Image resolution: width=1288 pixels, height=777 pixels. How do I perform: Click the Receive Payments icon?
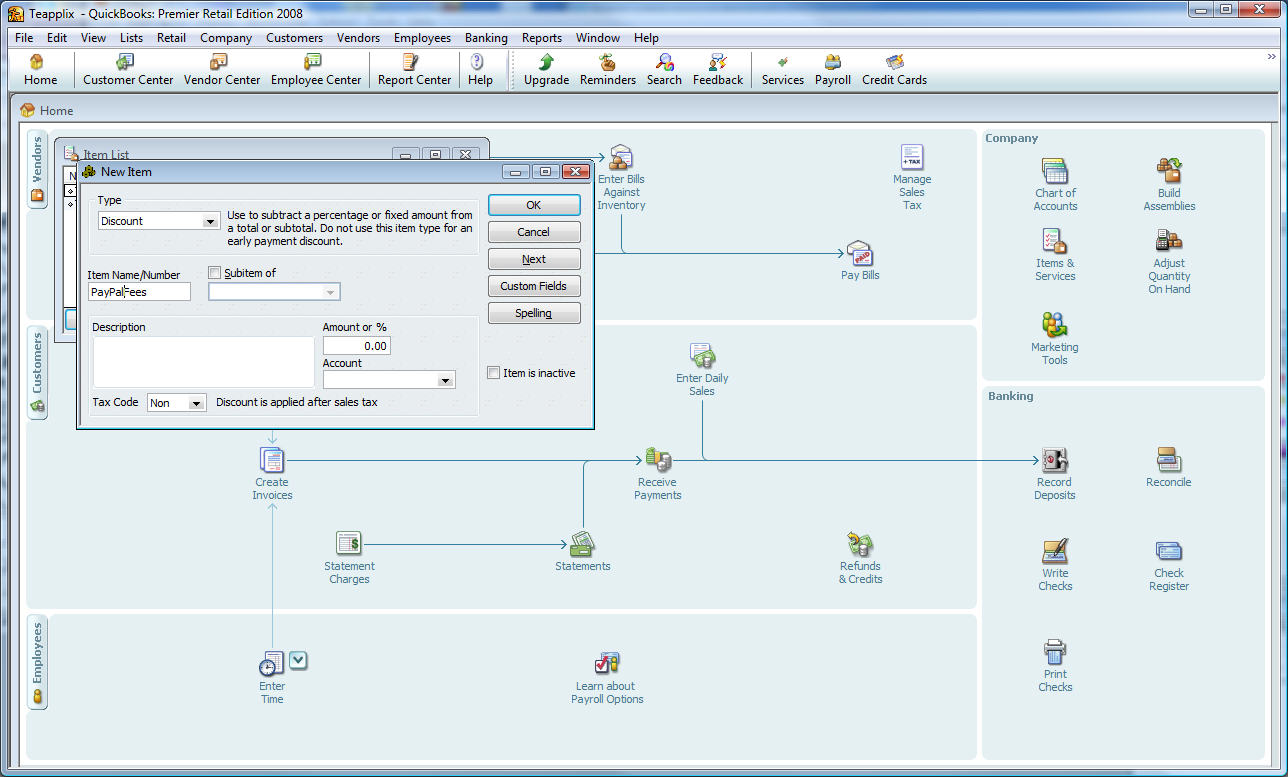[657, 474]
